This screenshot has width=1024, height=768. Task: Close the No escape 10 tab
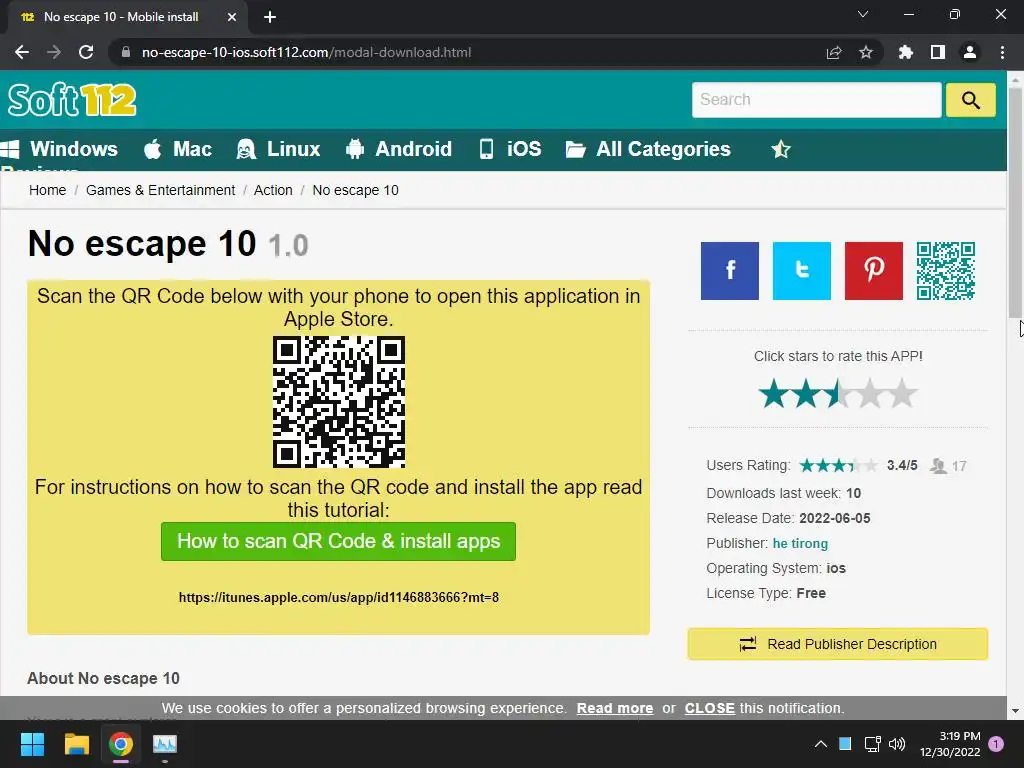point(232,17)
